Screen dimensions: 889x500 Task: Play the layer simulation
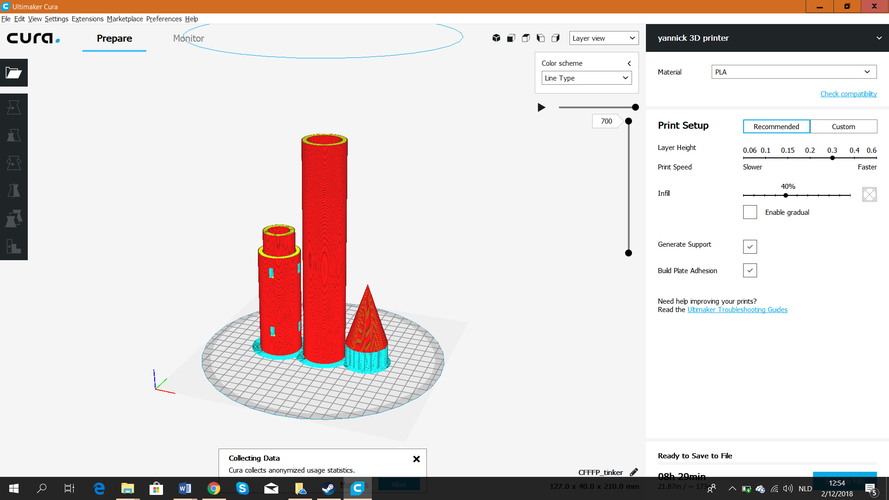(541, 107)
